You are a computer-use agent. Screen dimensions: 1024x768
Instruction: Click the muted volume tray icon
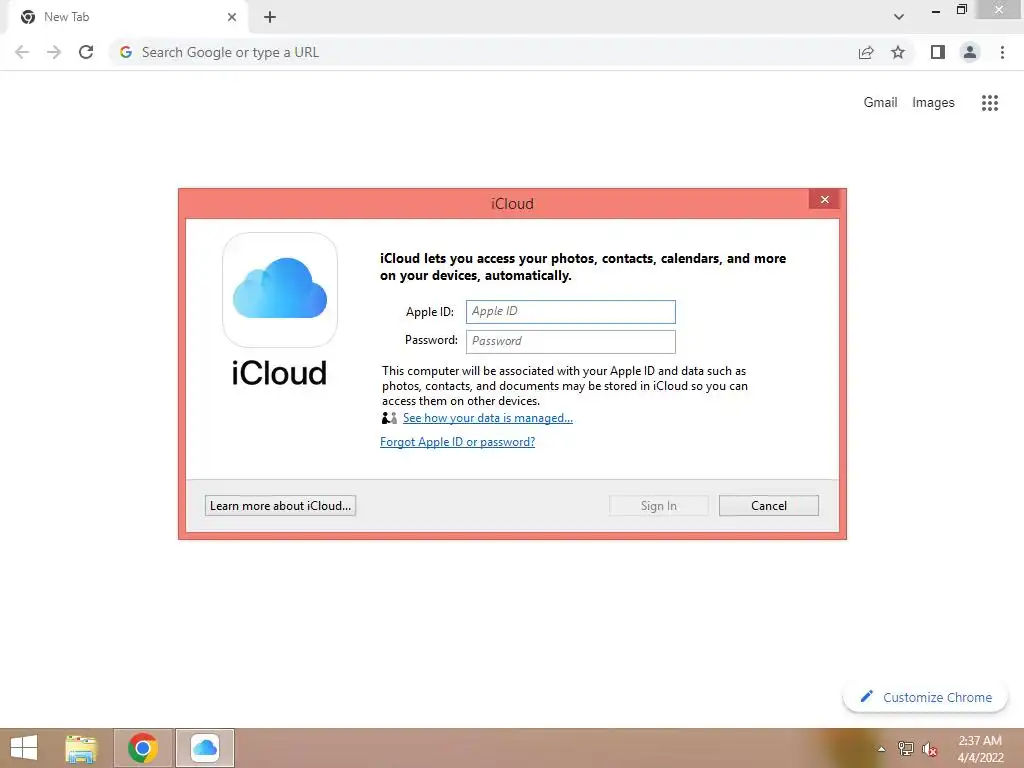(929, 749)
